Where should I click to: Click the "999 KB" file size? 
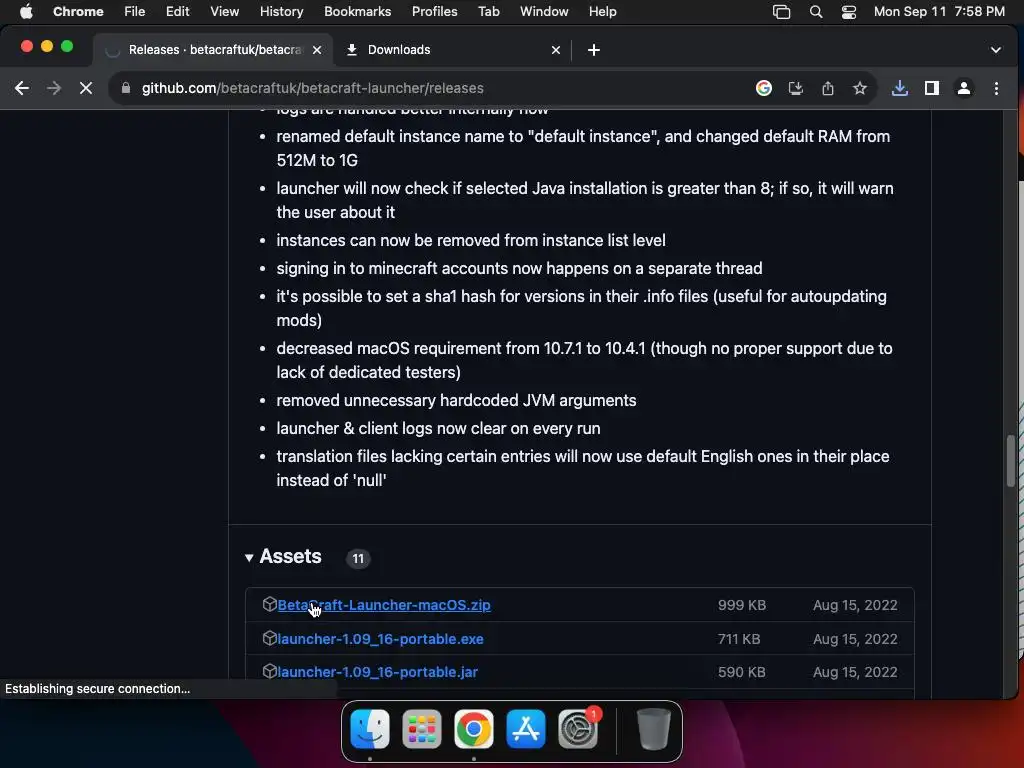click(x=742, y=605)
